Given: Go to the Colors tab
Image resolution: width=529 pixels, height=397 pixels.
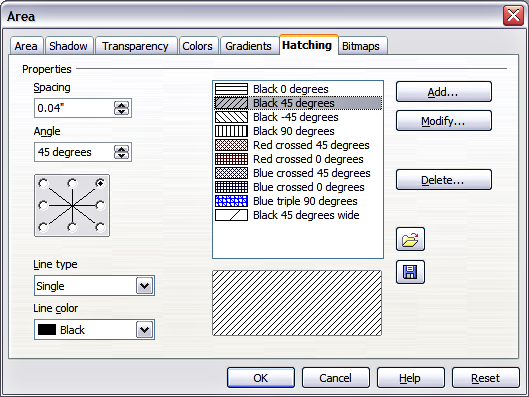Looking at the screenshot, I should point(198,46).
